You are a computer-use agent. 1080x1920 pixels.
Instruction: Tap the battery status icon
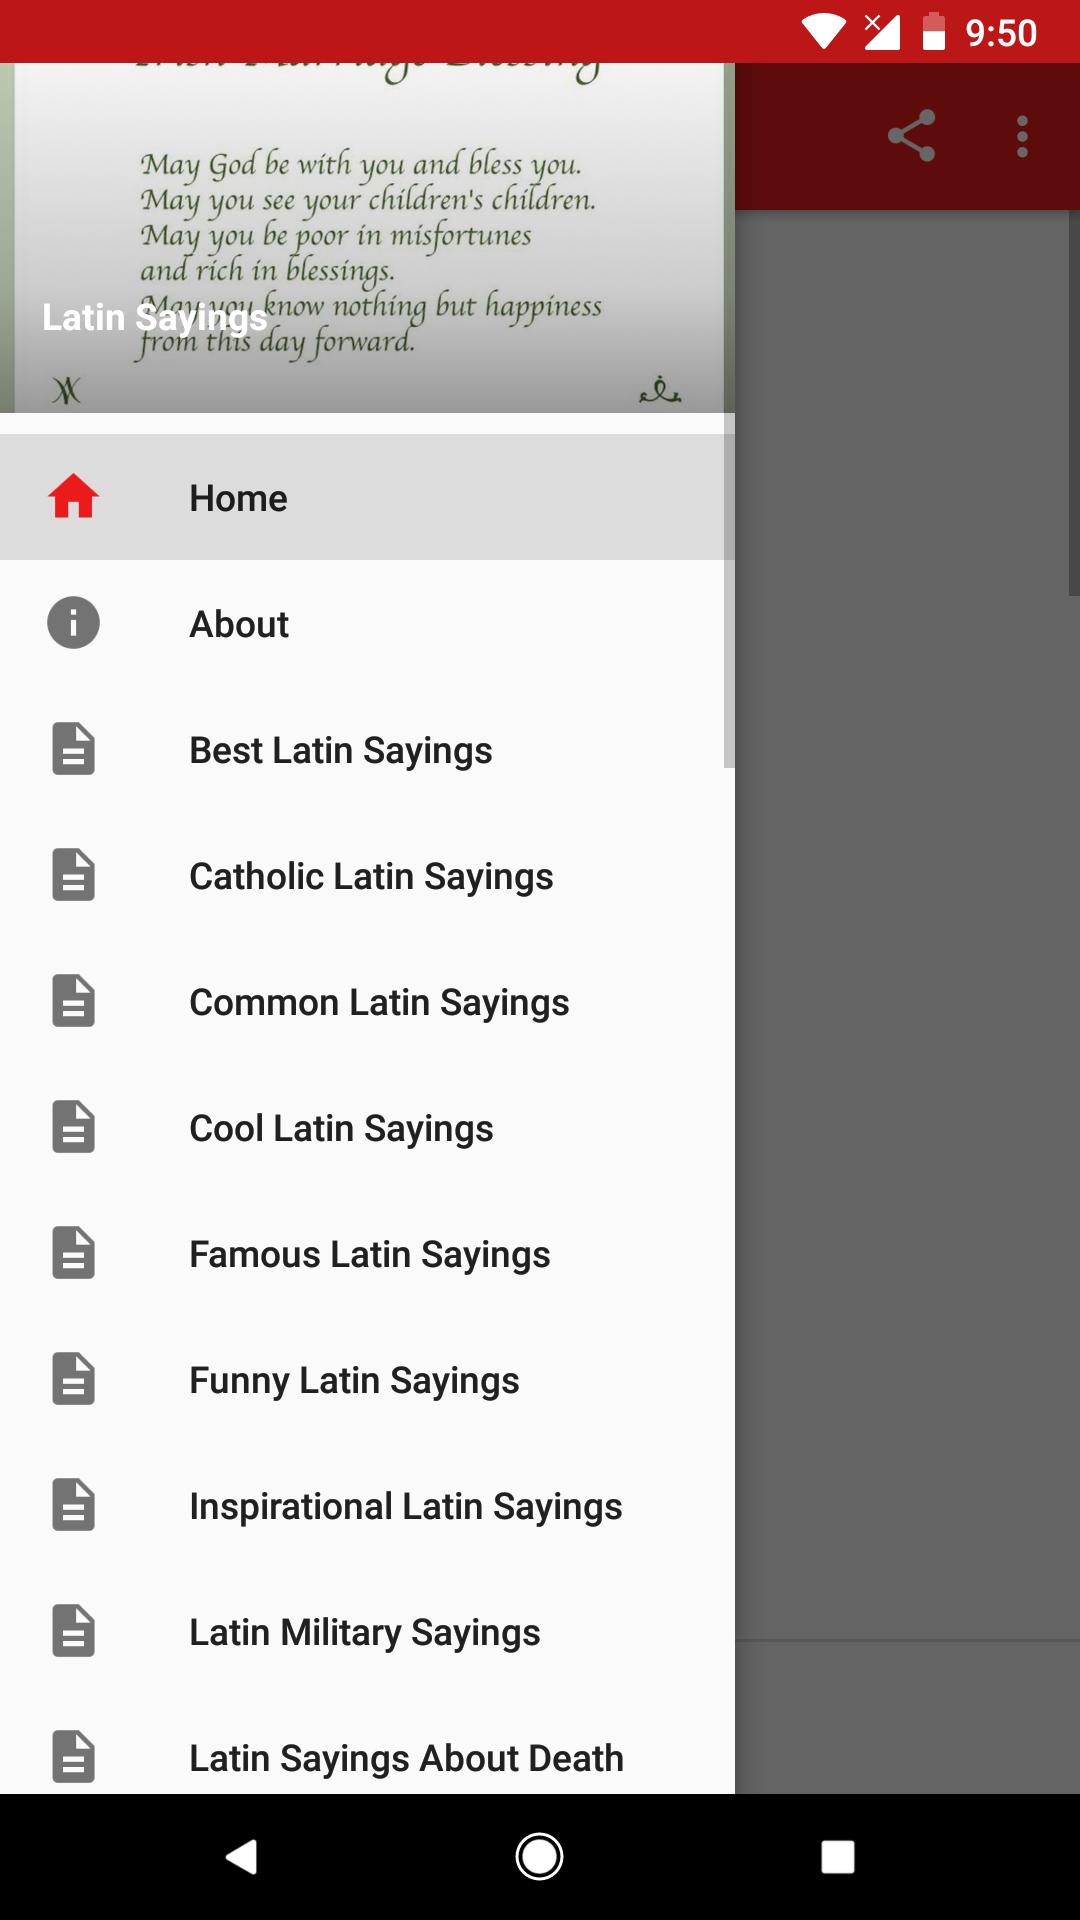933,32
